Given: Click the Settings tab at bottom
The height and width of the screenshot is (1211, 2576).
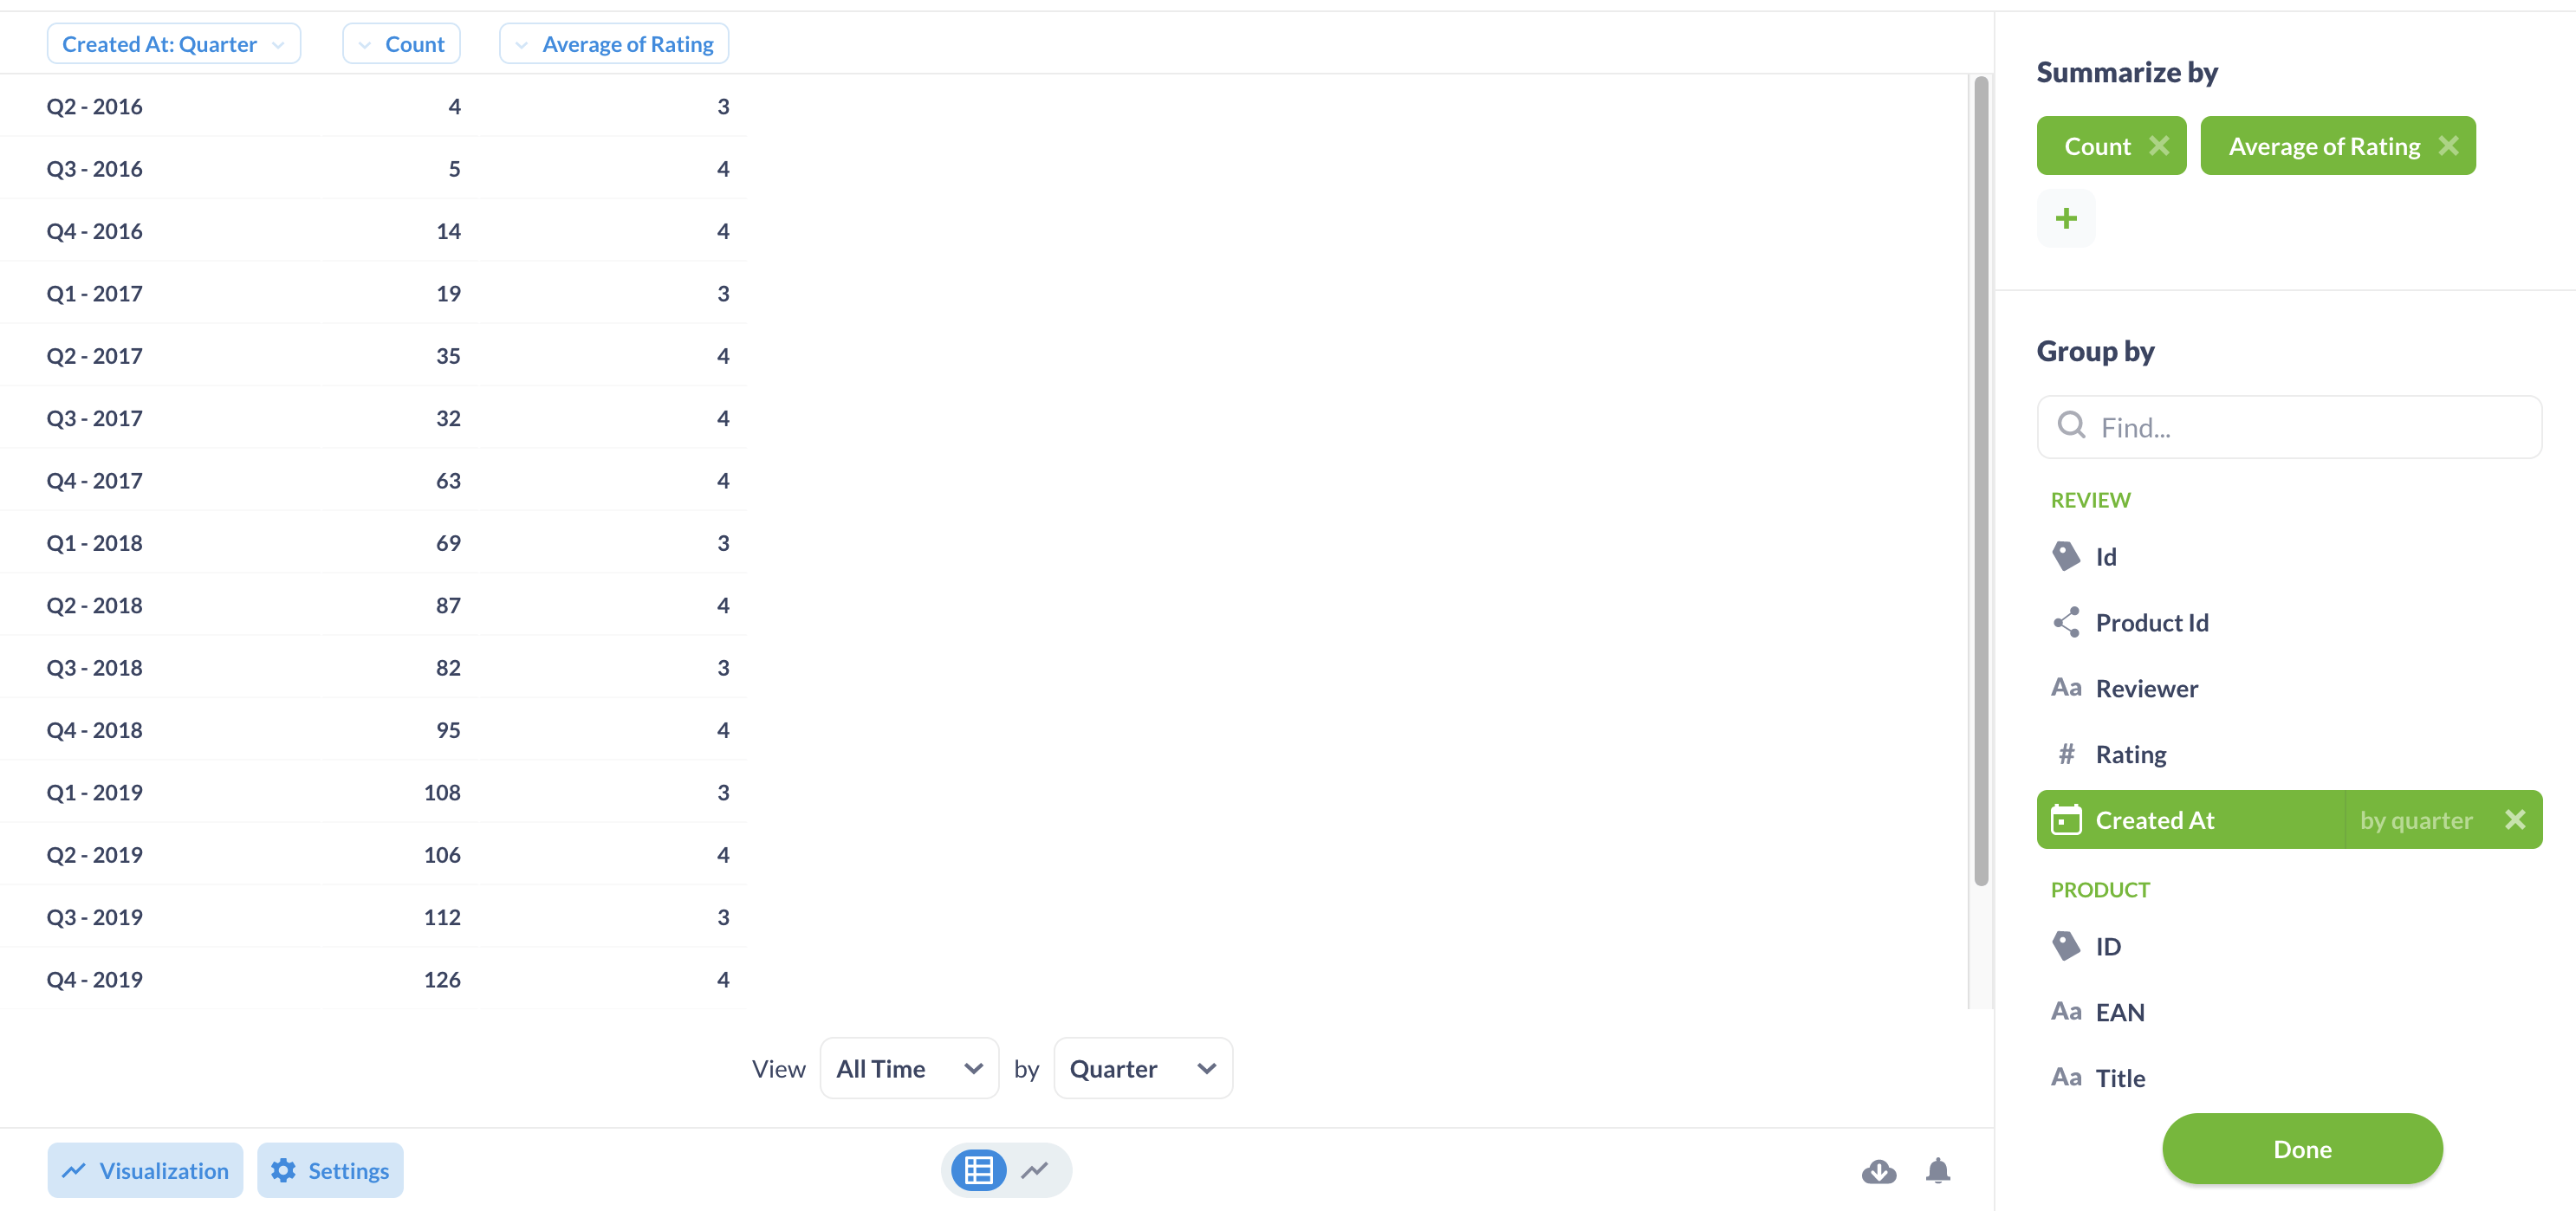Looking at the screenshot, I should click(x=328, y=1170).
